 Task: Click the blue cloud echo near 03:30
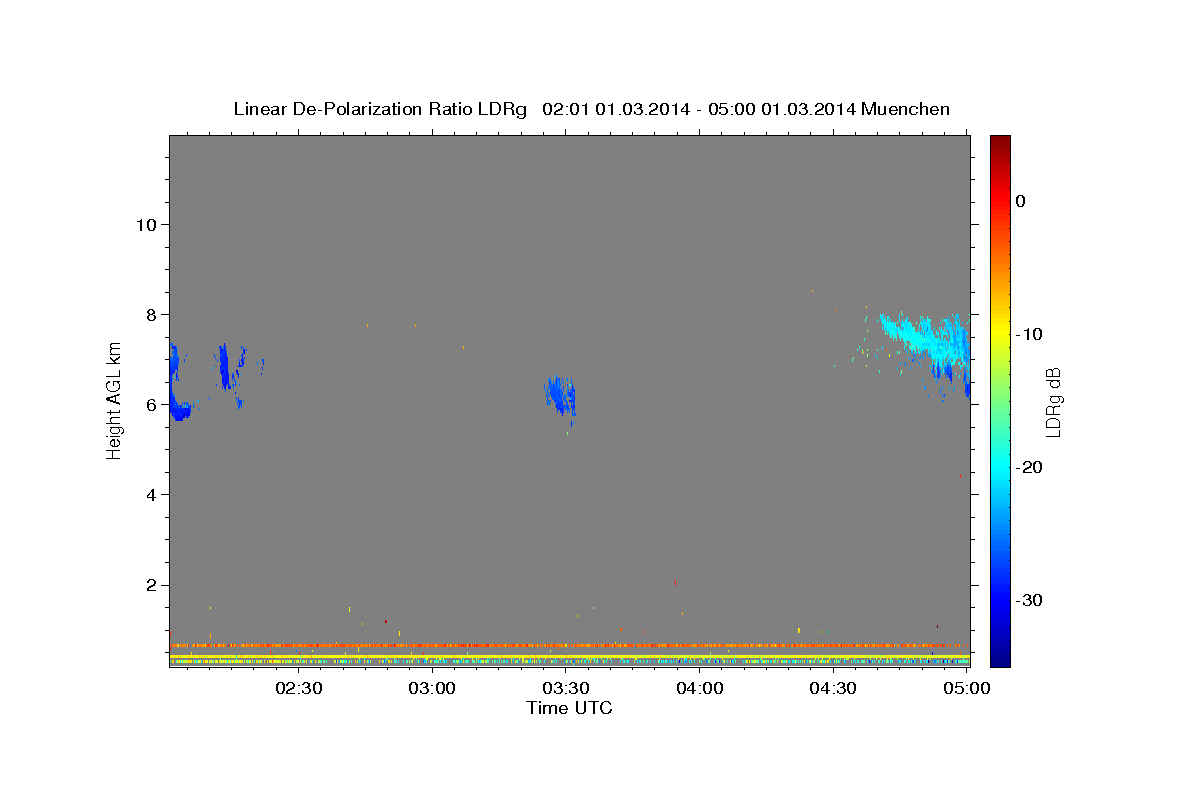[560, 395]
